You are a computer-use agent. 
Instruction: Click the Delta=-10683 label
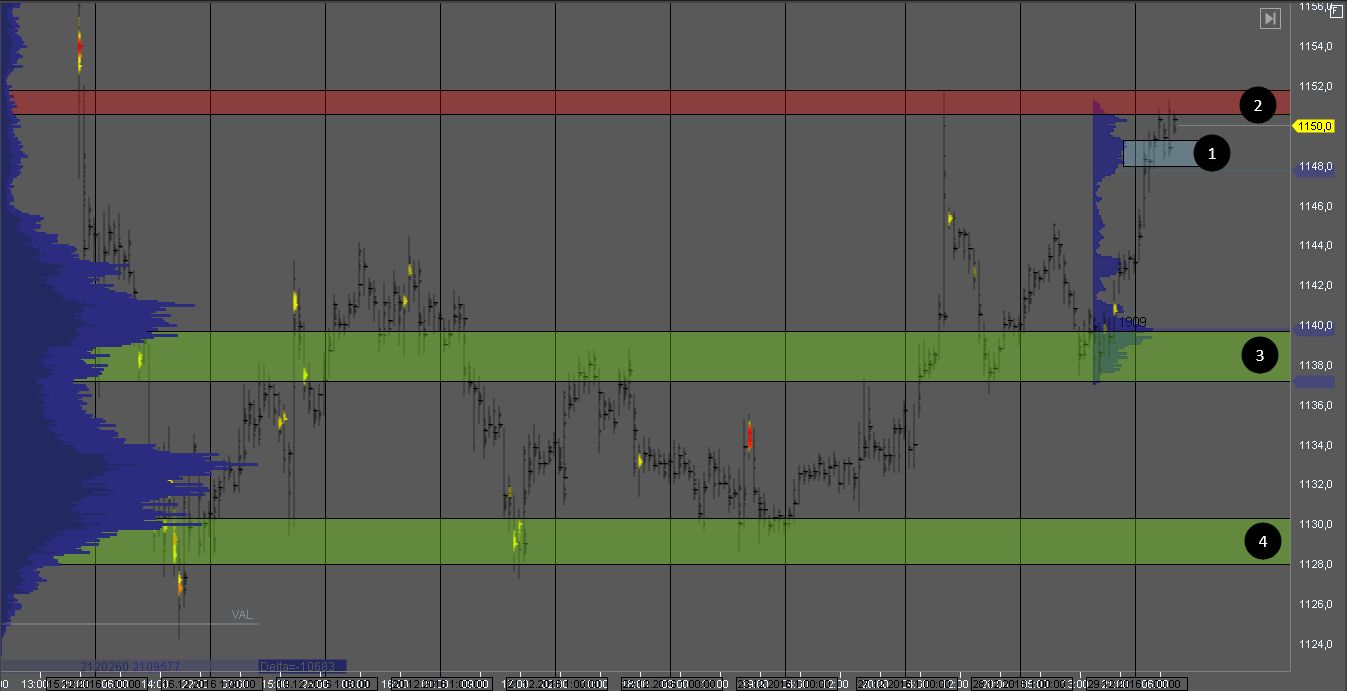(301, 665)
